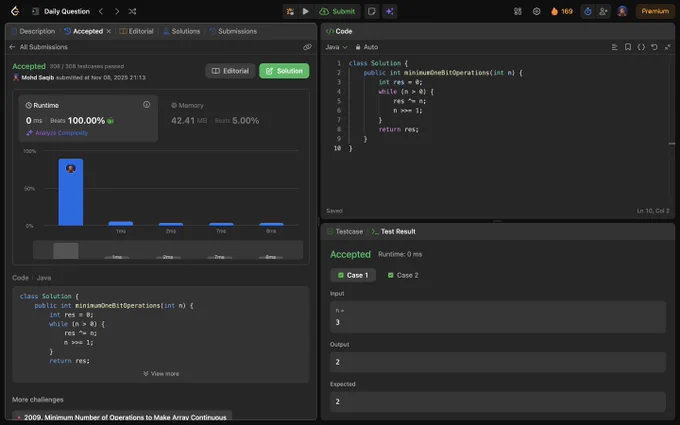Click the notes icon beside Submit

pos(372,11)
